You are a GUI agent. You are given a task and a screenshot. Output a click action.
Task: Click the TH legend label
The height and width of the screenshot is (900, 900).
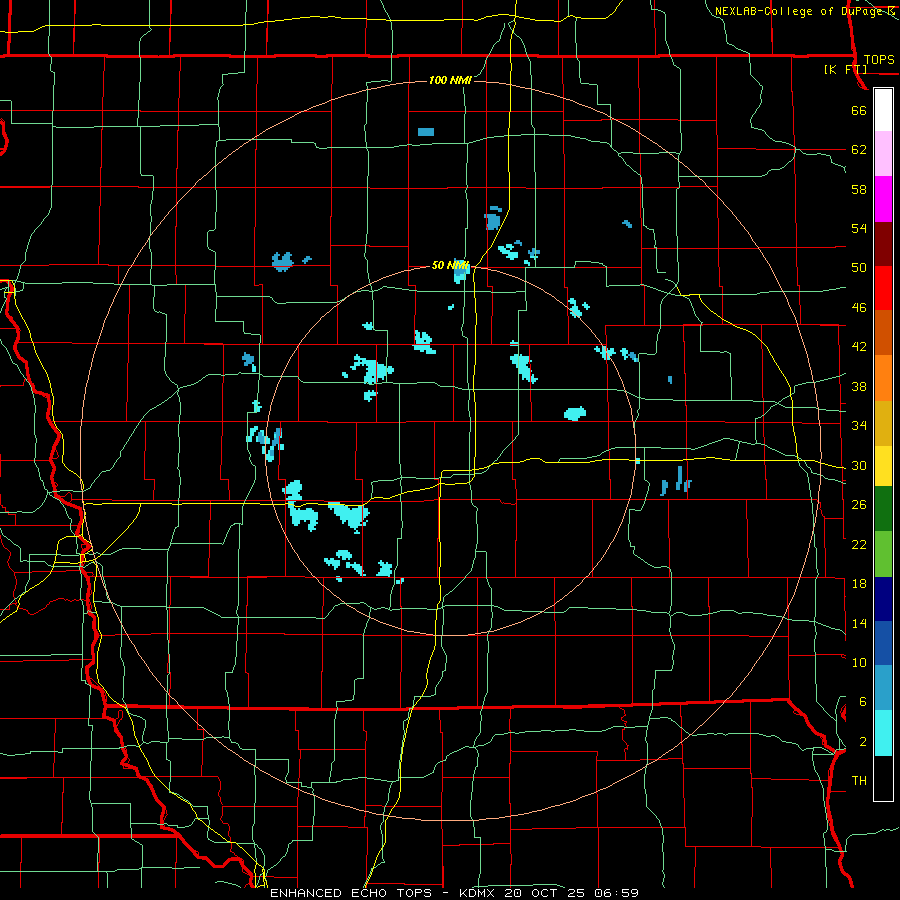[859, 781]
